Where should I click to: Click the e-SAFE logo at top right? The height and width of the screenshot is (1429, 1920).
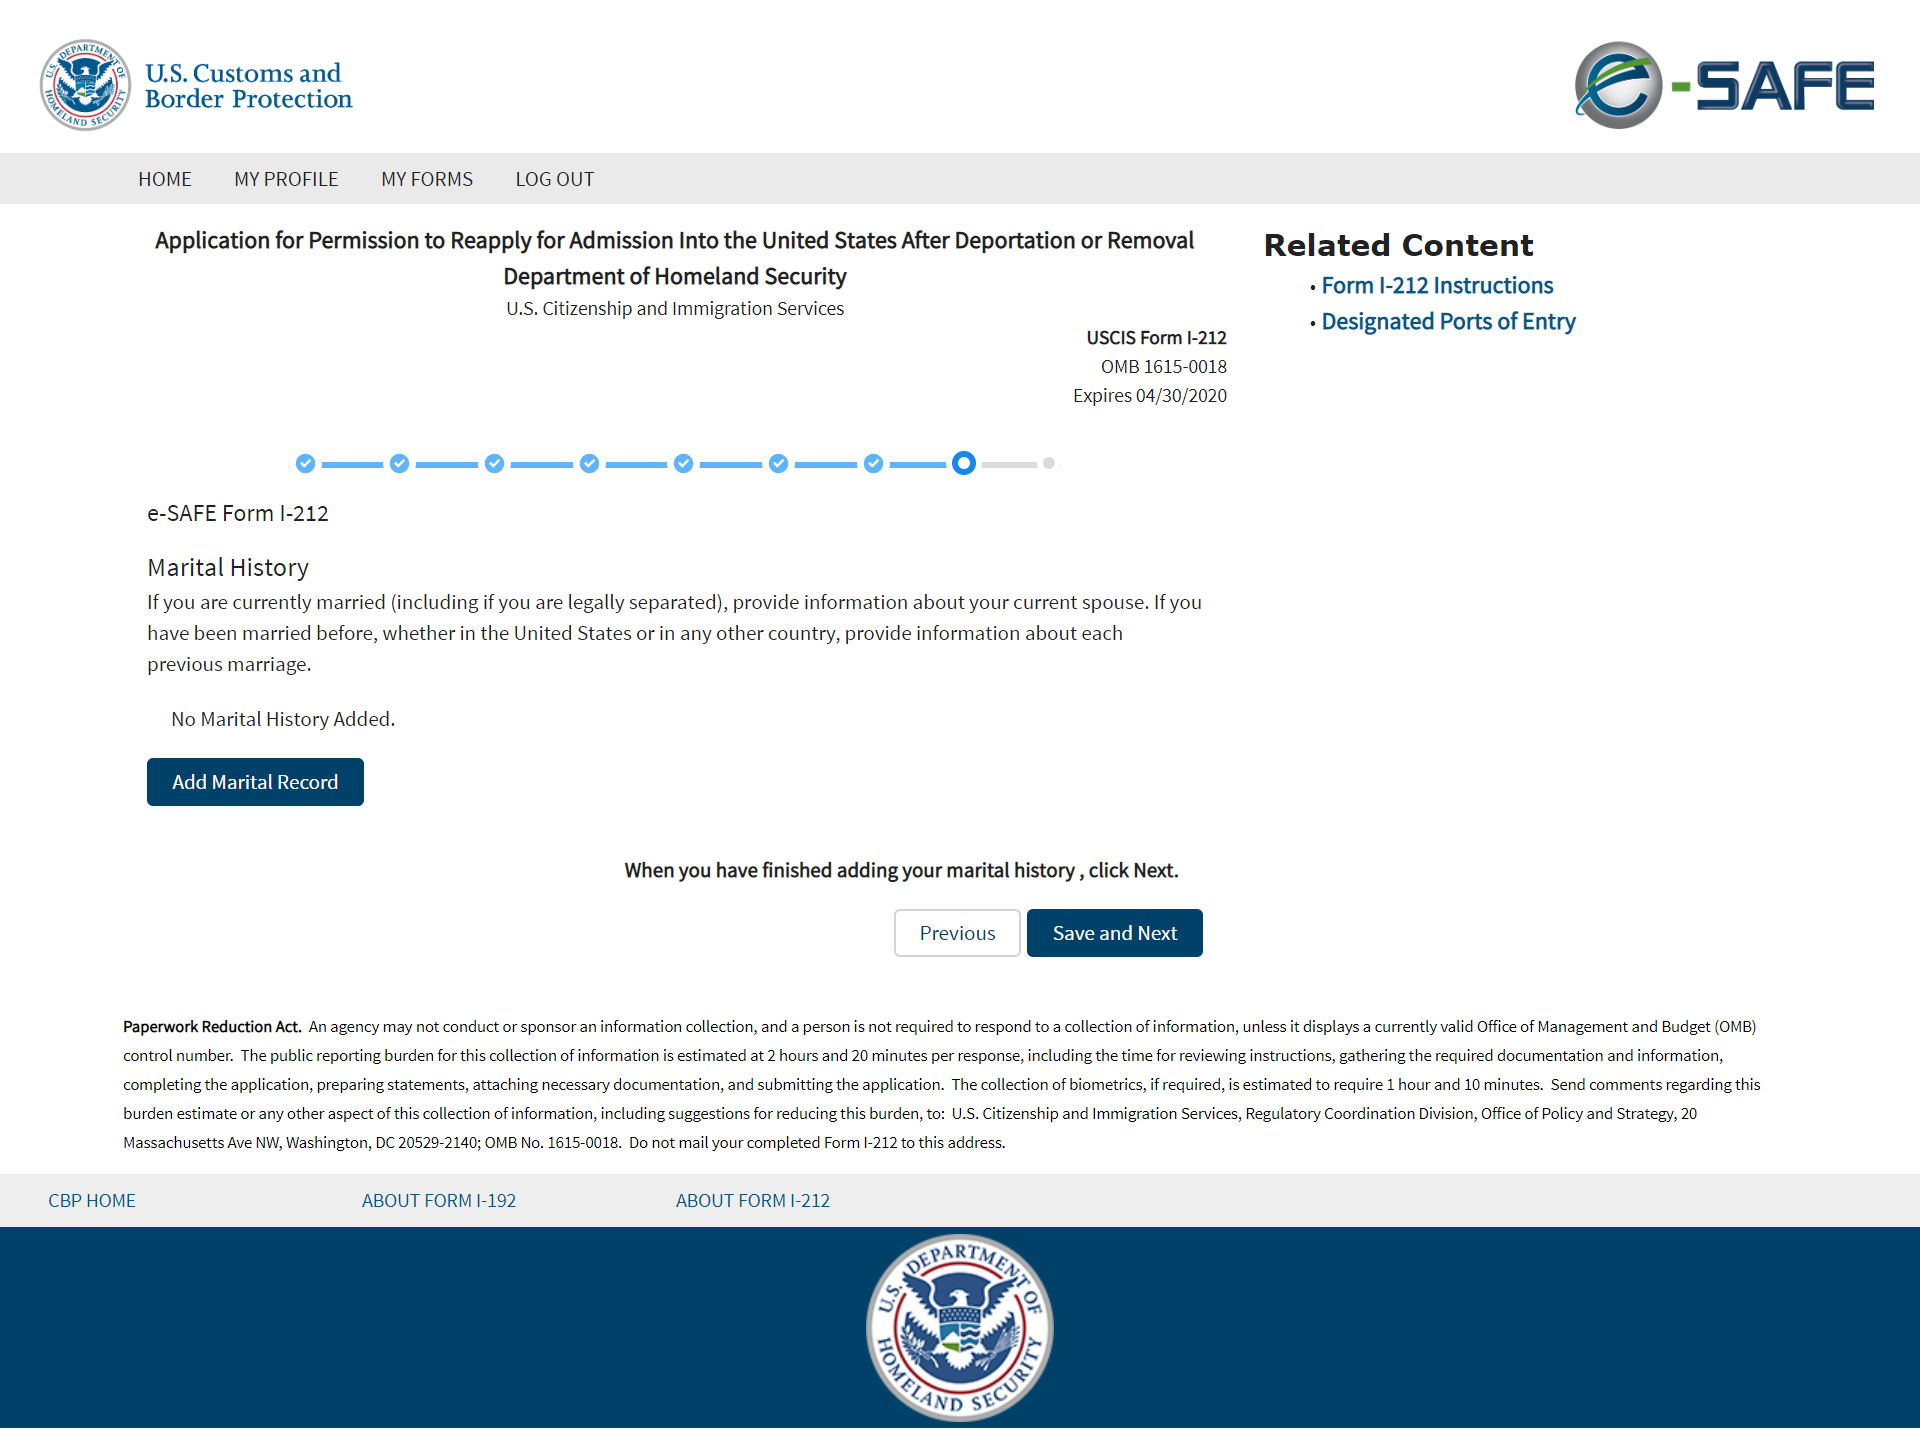1723,85
